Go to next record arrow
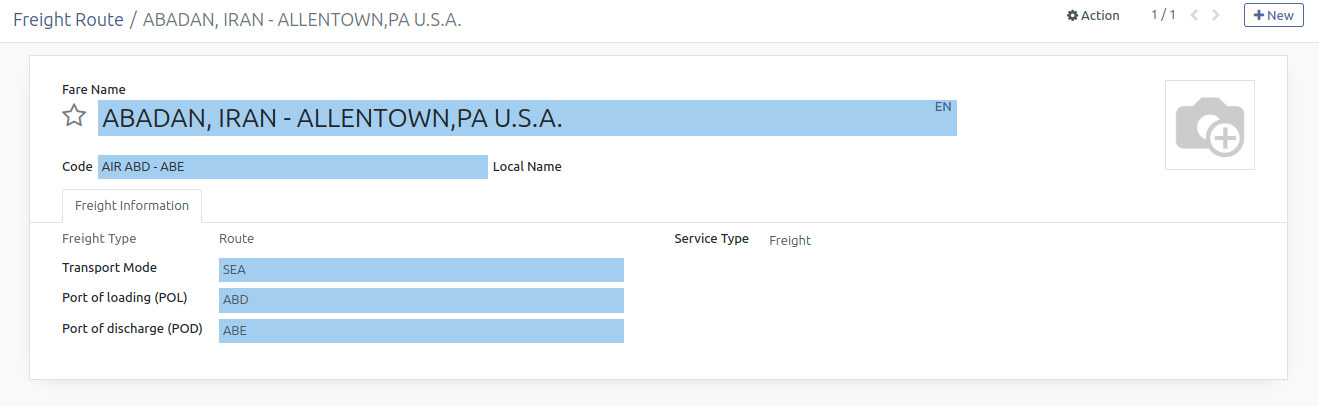Viewport: 1319px width, 406px height. (1216, 16)
